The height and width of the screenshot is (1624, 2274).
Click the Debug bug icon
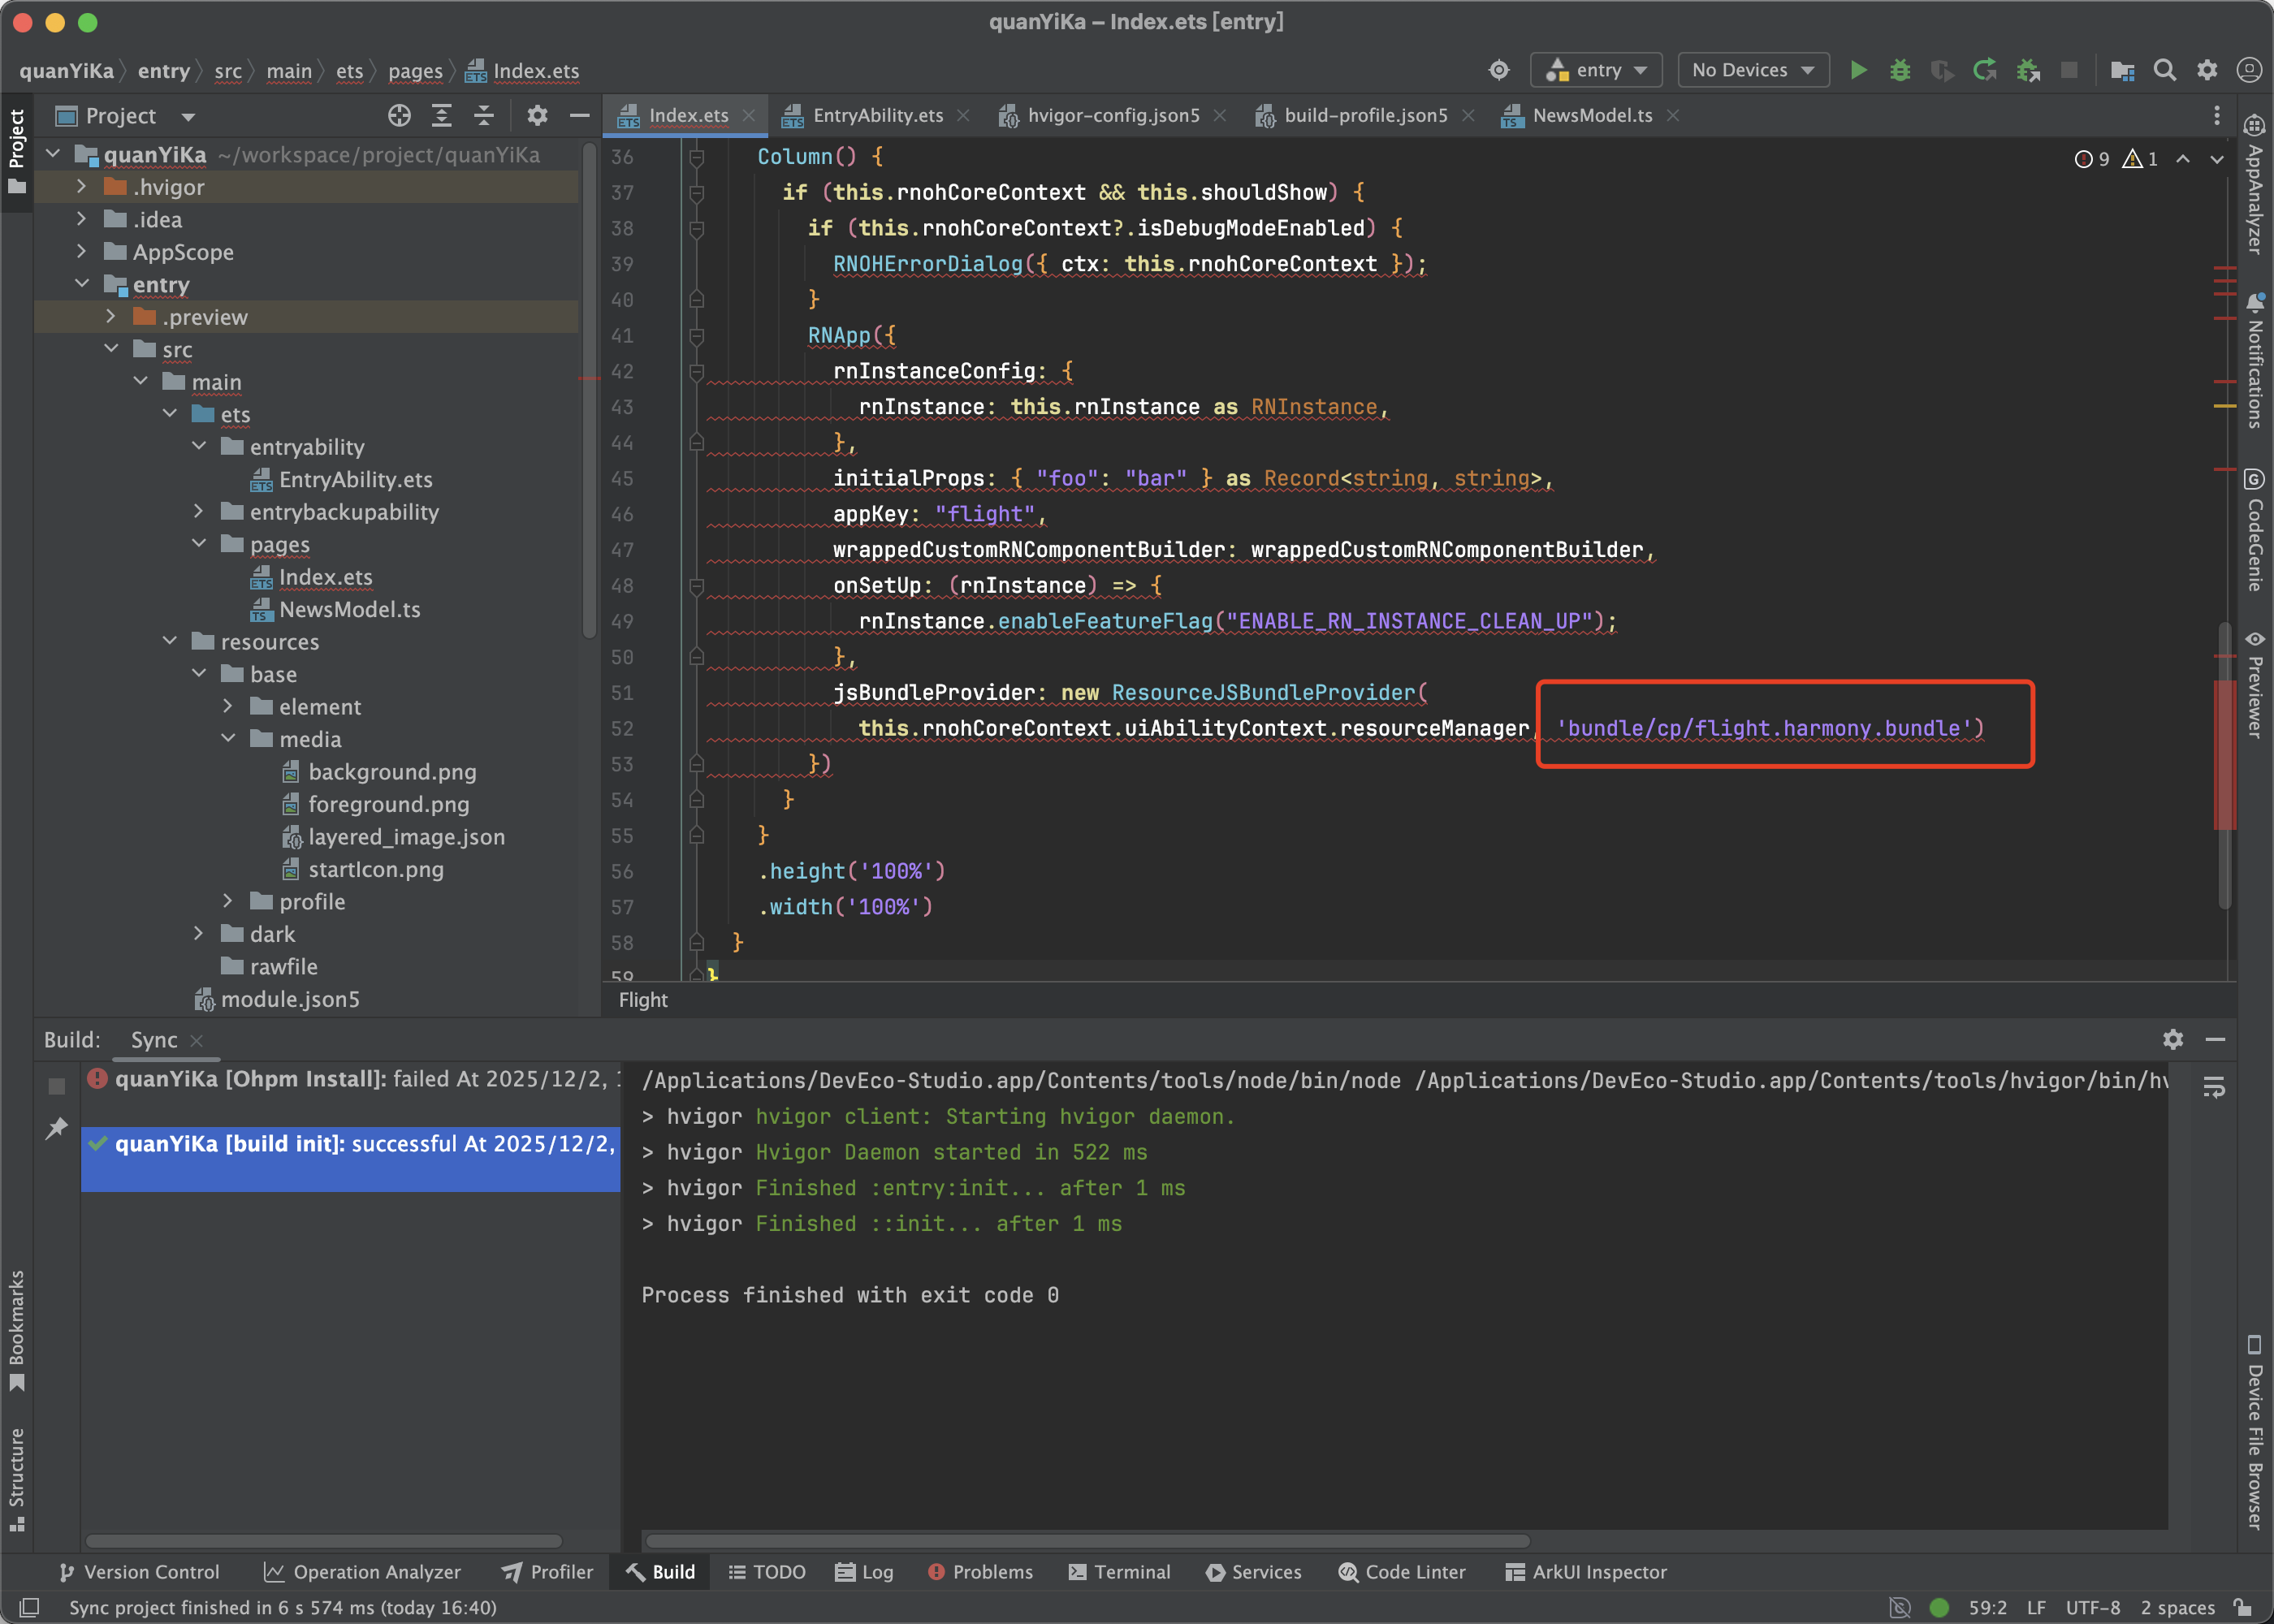pos(1900,70)
